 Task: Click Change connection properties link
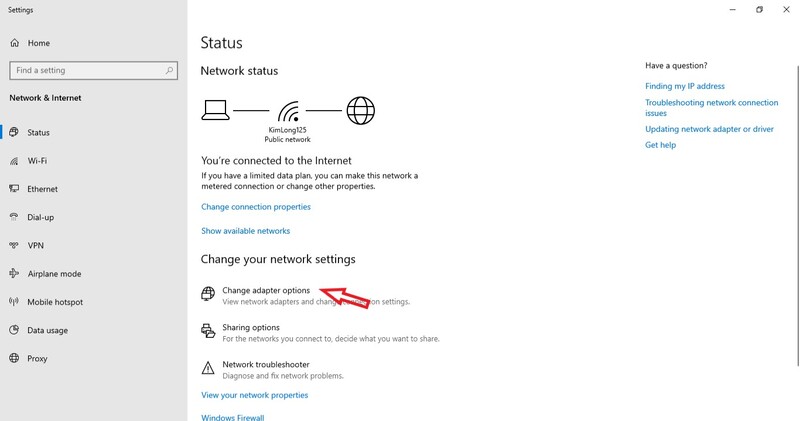256,207
